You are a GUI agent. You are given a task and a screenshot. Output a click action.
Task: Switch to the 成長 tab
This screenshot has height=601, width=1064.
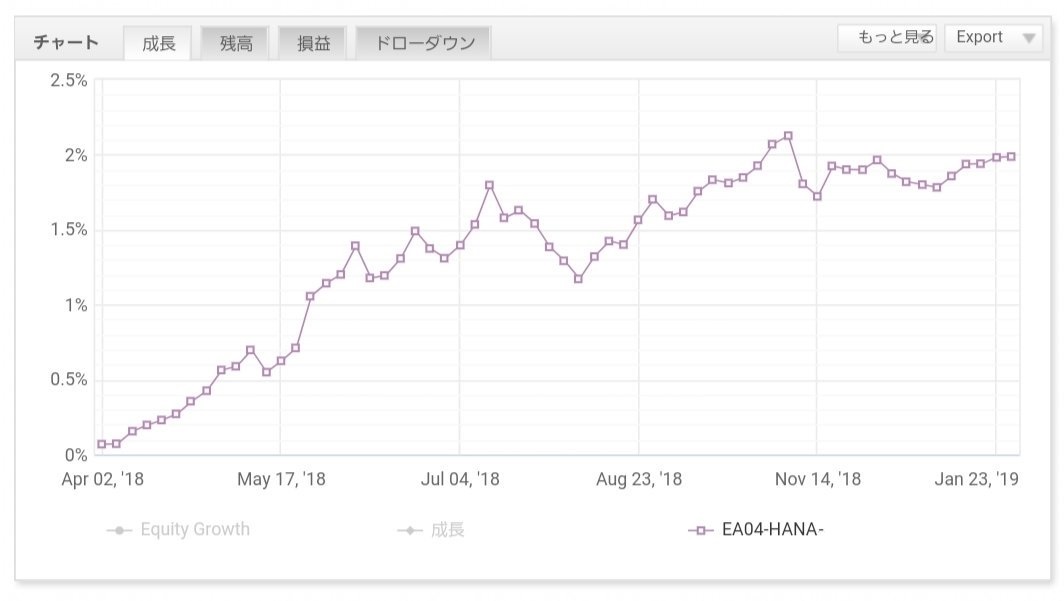[x=158, y=43]
